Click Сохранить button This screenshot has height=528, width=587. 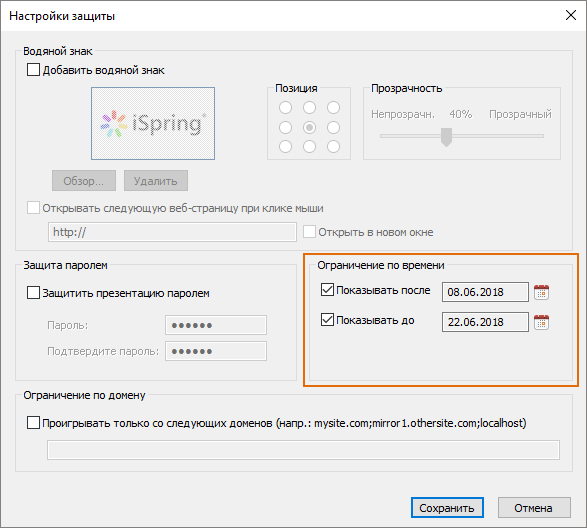click(x=447, y=508)
